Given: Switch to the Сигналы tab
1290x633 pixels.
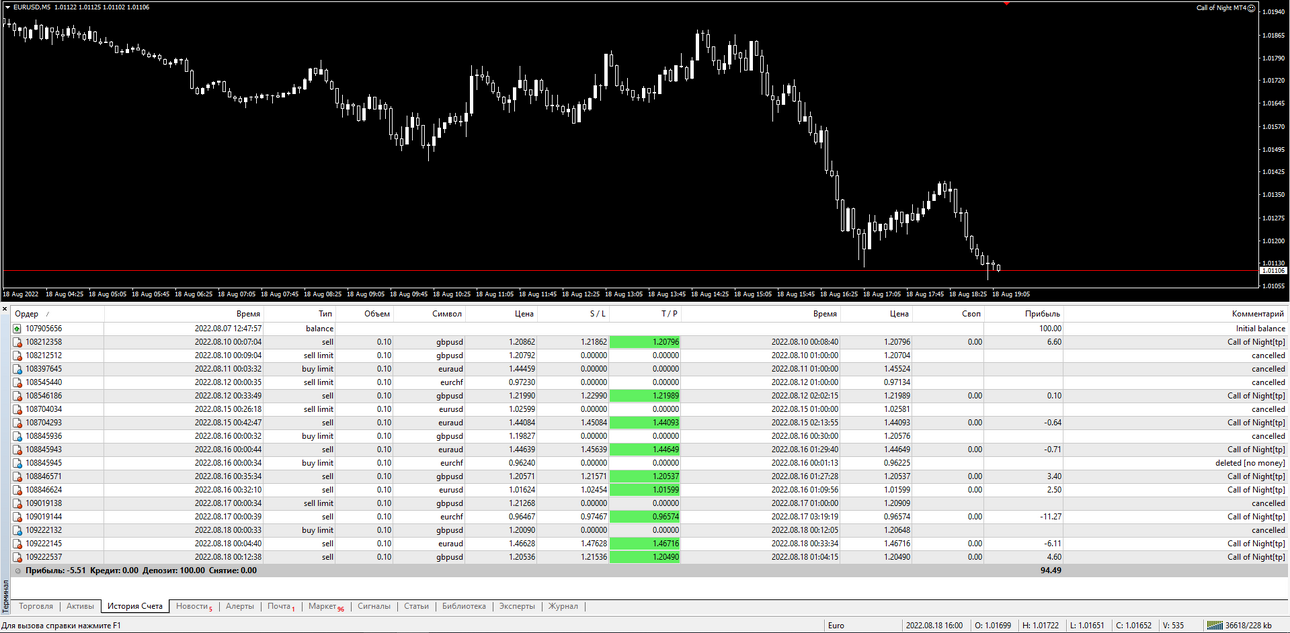Looking at the screenshot, I should (374, 606).
